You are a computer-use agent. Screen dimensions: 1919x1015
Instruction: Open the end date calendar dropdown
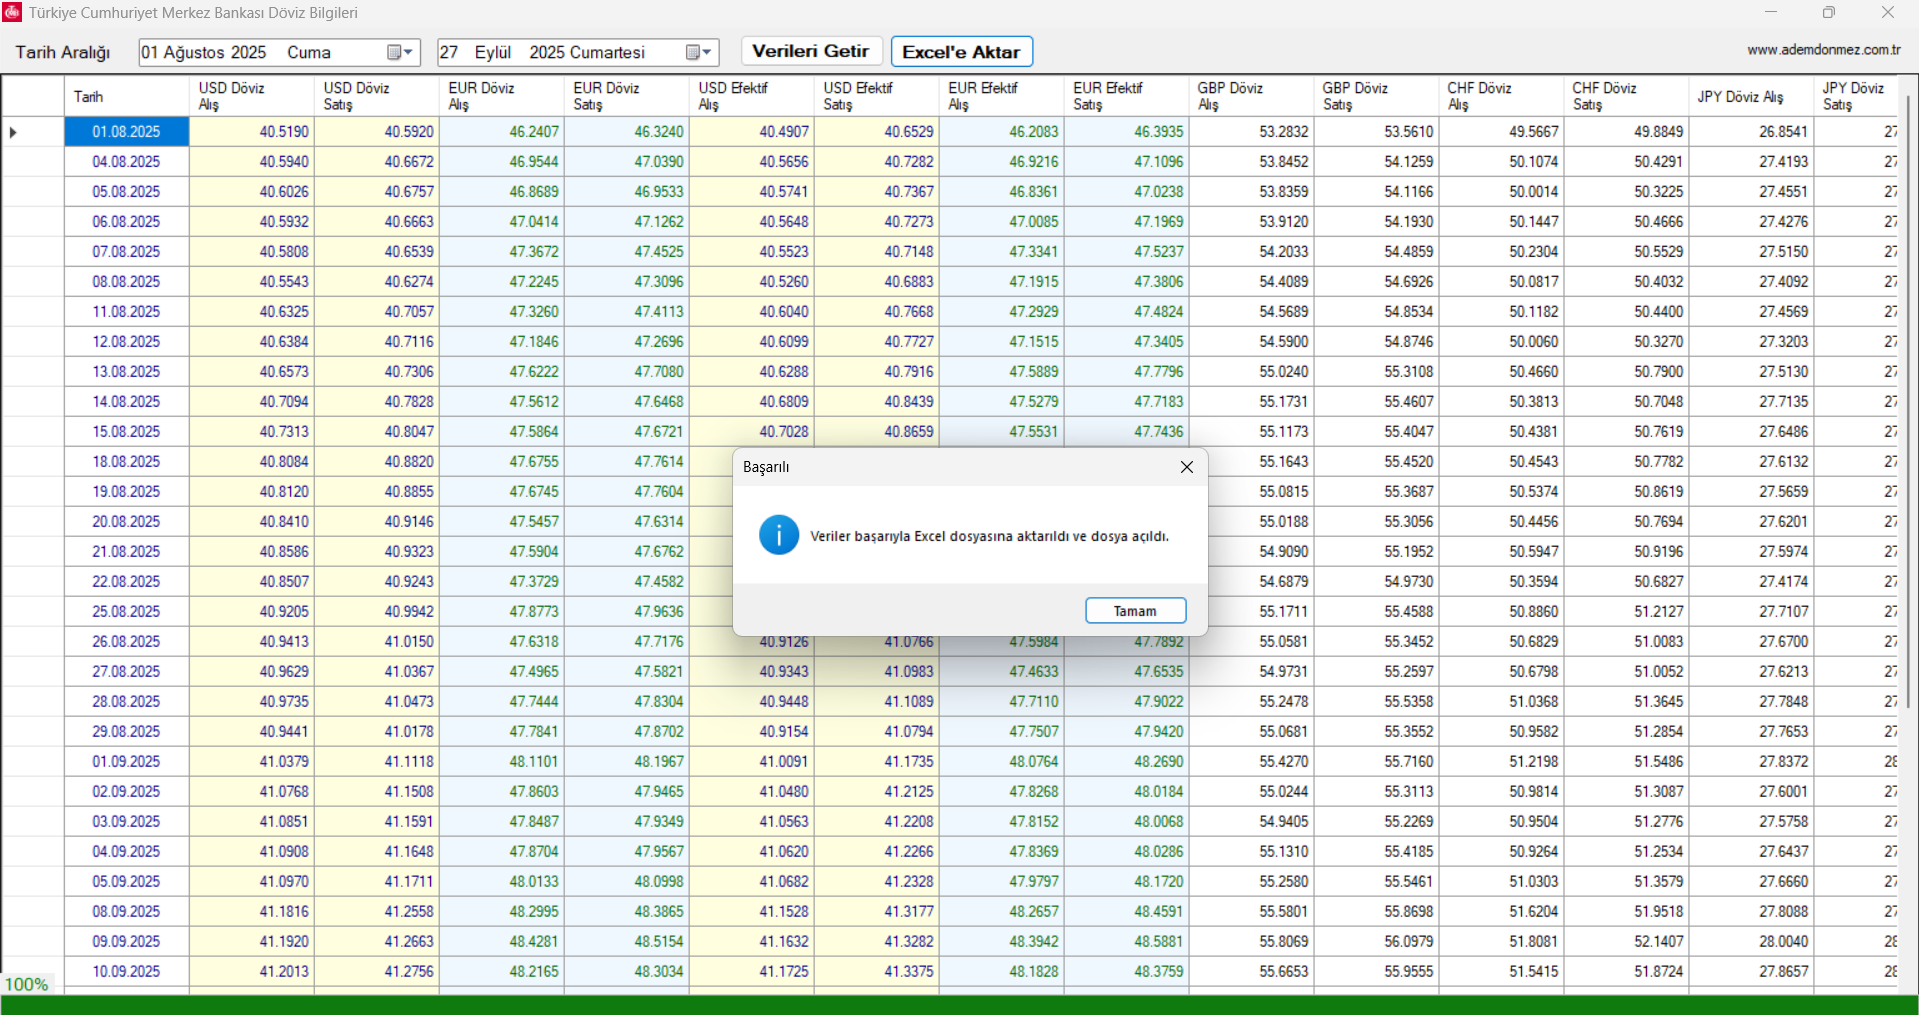(698, 52)
